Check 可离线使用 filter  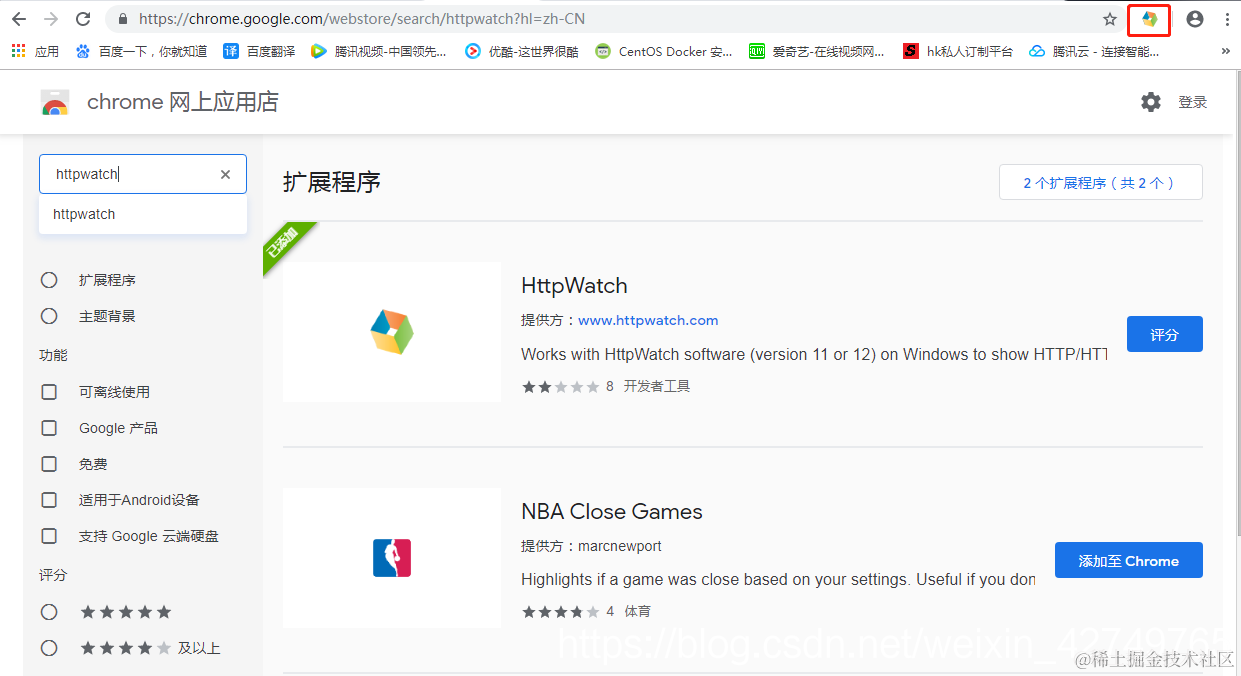49,392
